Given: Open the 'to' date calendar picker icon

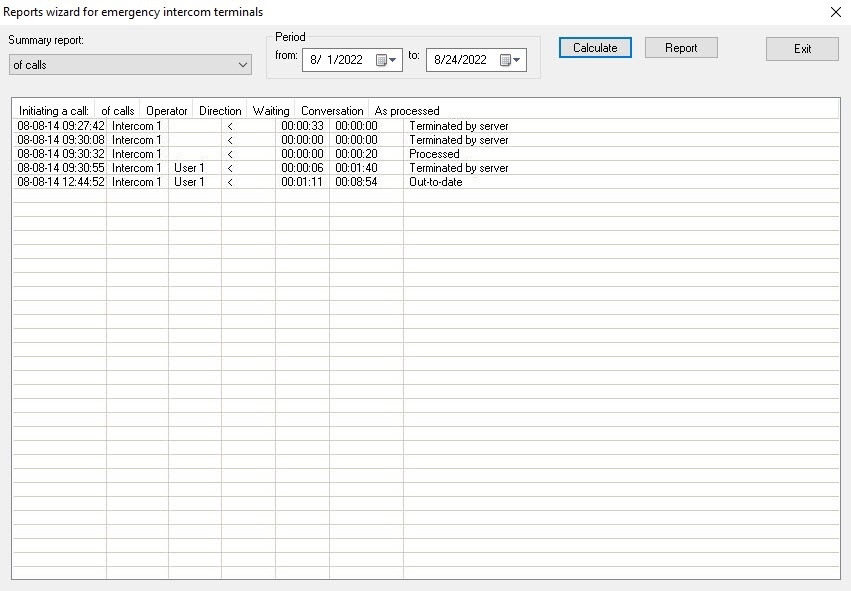Looking at the screenshot, I should pyautogui.click(x=510, y=60).
